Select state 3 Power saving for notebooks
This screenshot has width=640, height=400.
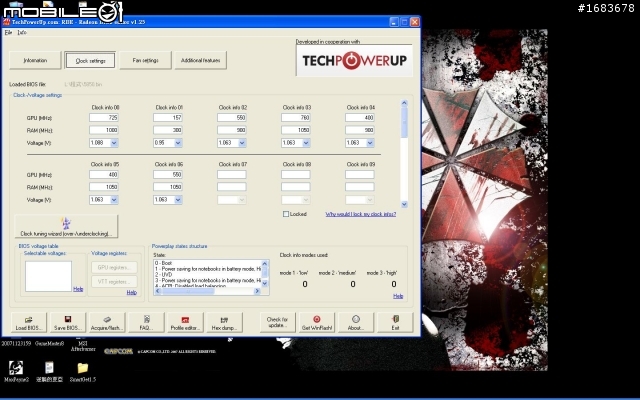[207, 280]
